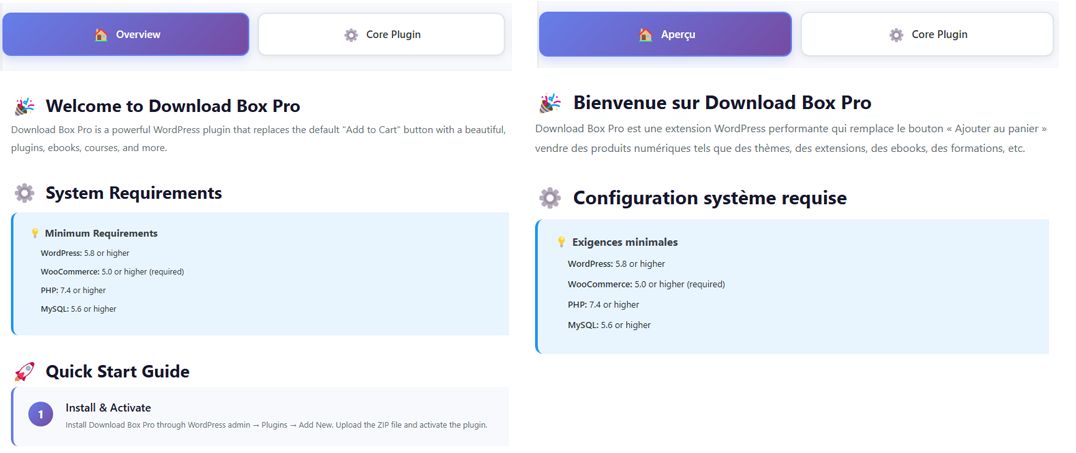Click the lightbulb icon by Exigences minimales
The width and height of the screenshot is (1076, 453).
pyautogui.click(x=561, y=242)
